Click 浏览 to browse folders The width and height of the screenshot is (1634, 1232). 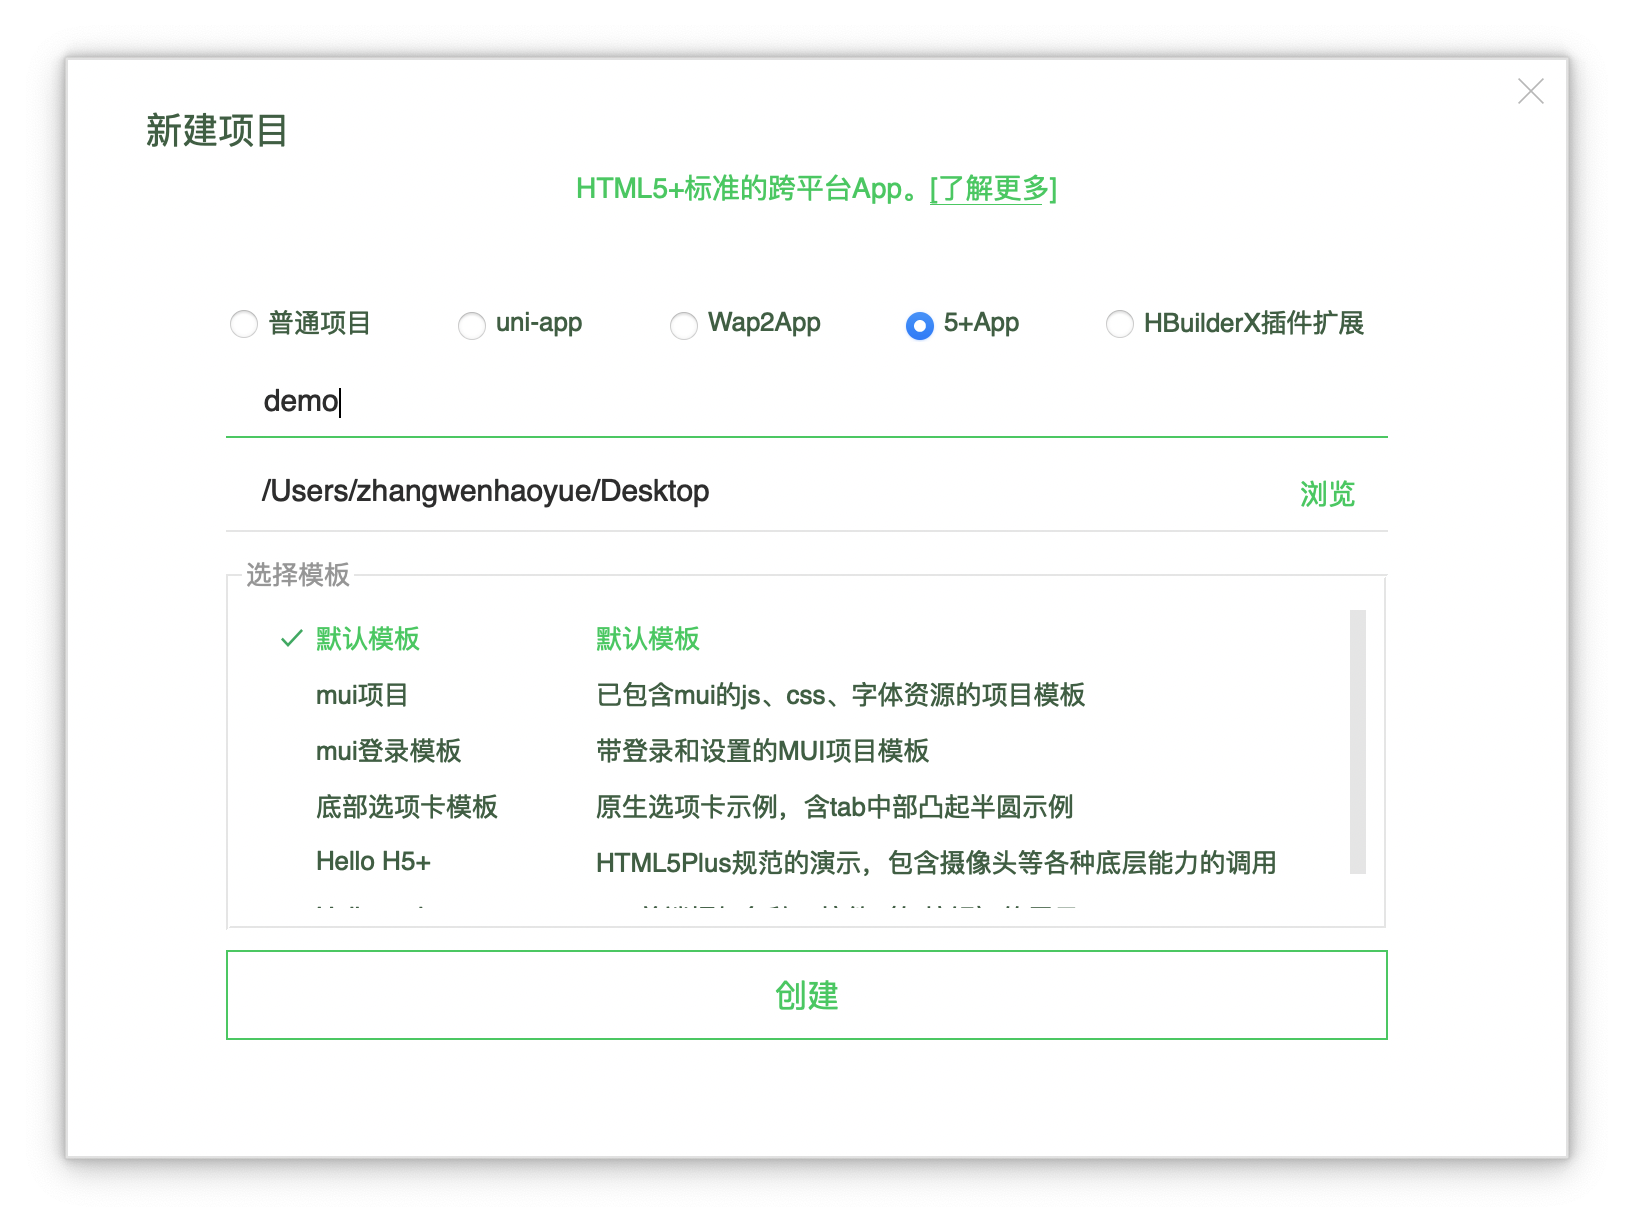click(x=1326, y=492)
